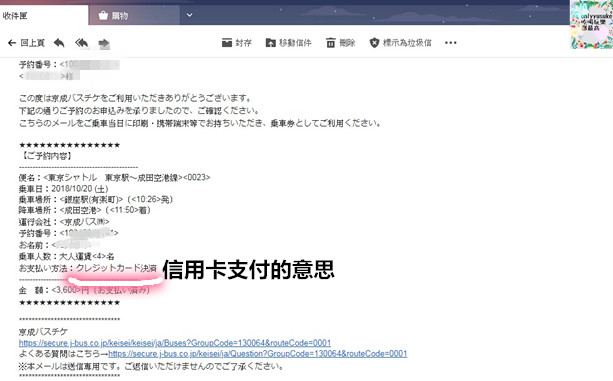Click the 京成バスチケ signature text
This screenshot has width=613, height=381.
click(43, 332)
